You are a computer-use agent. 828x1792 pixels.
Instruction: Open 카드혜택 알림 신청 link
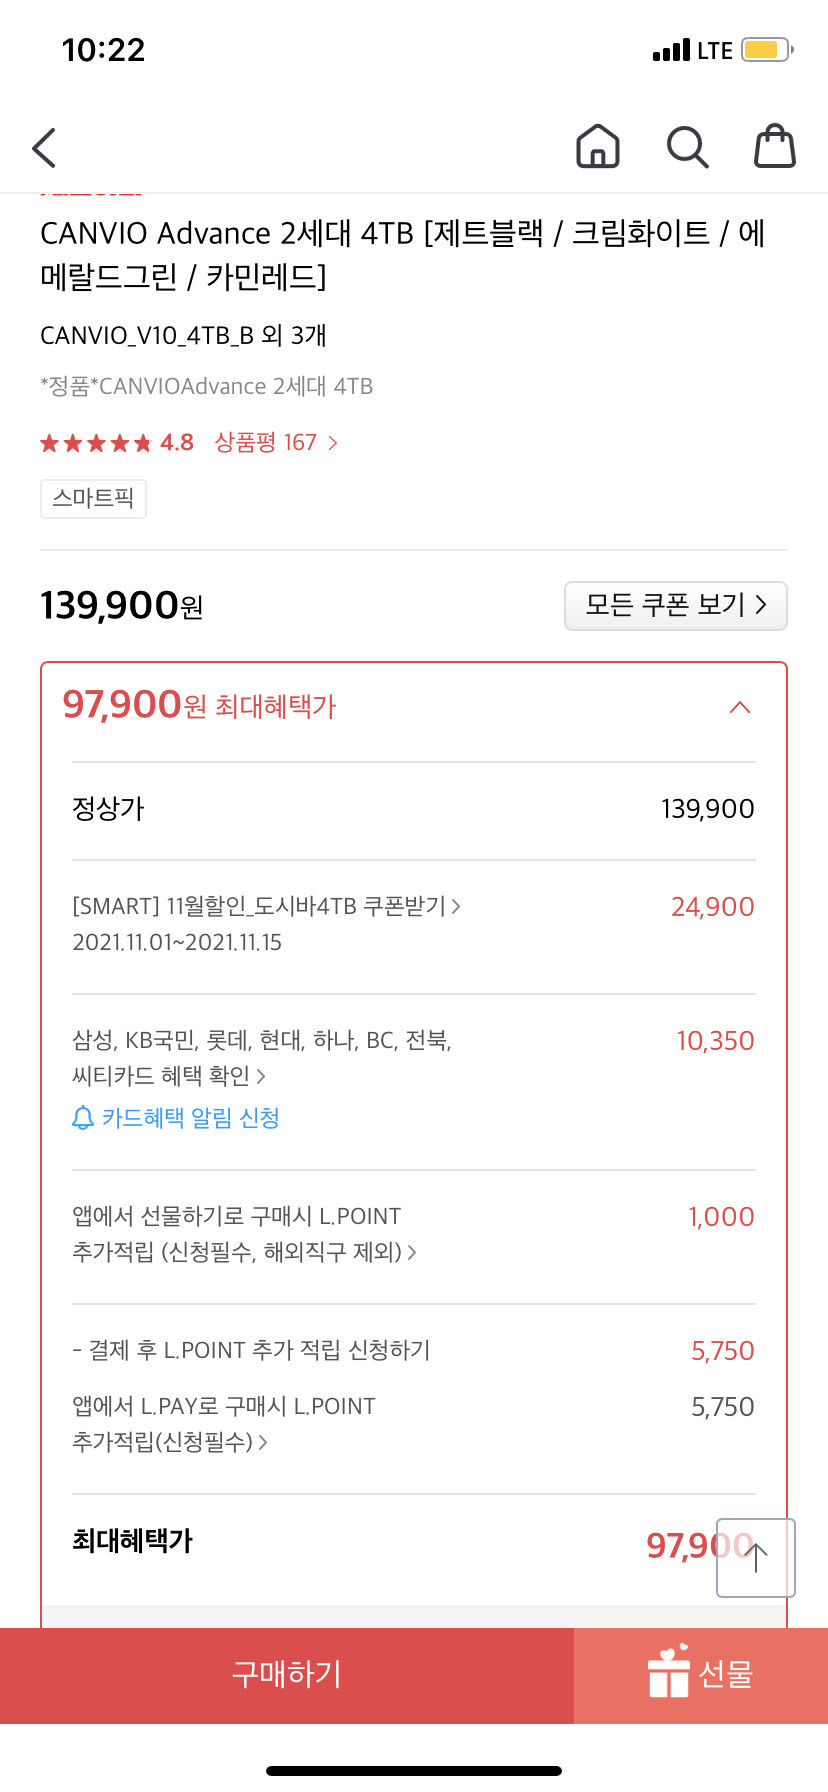pos(191,1118)
